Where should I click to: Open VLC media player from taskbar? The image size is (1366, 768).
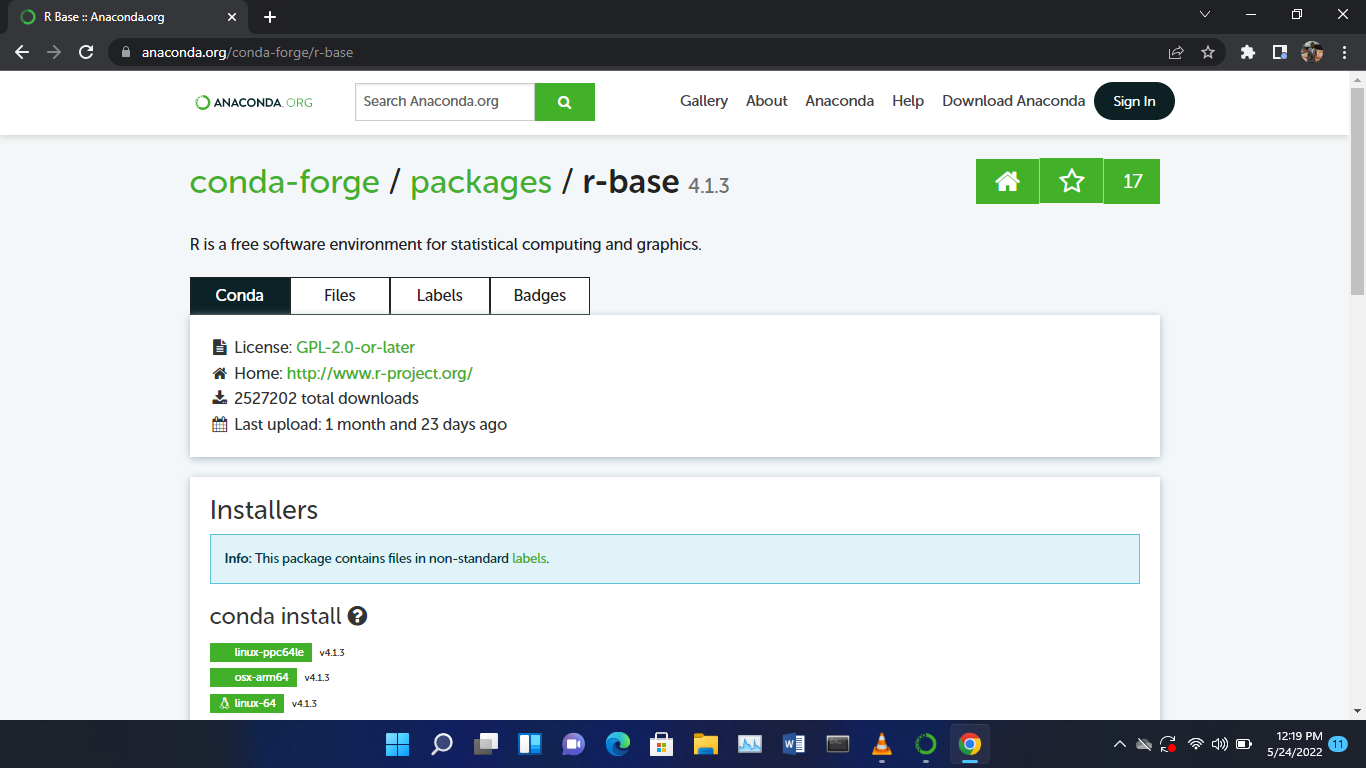(882, 744)
